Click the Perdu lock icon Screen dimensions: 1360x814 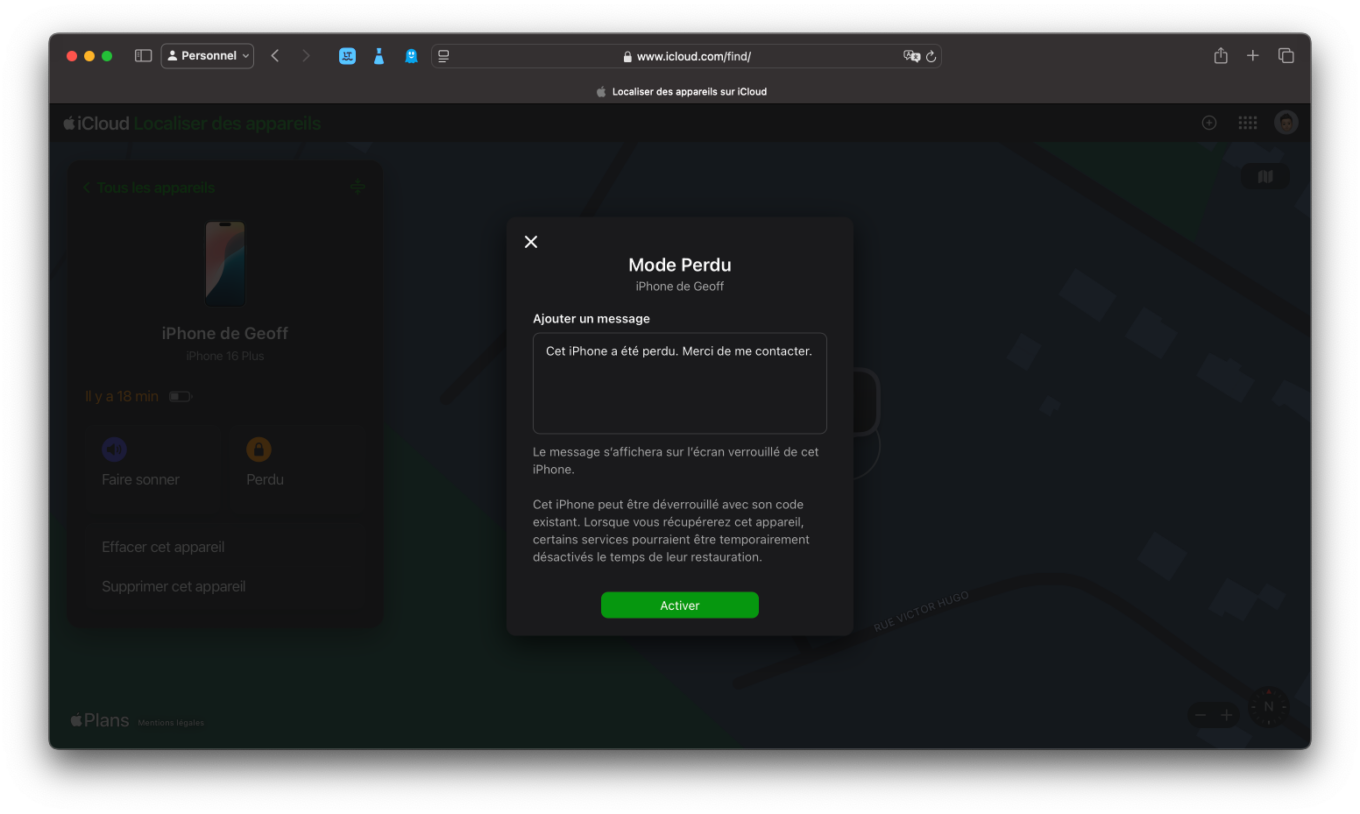[x=259, y=449]
